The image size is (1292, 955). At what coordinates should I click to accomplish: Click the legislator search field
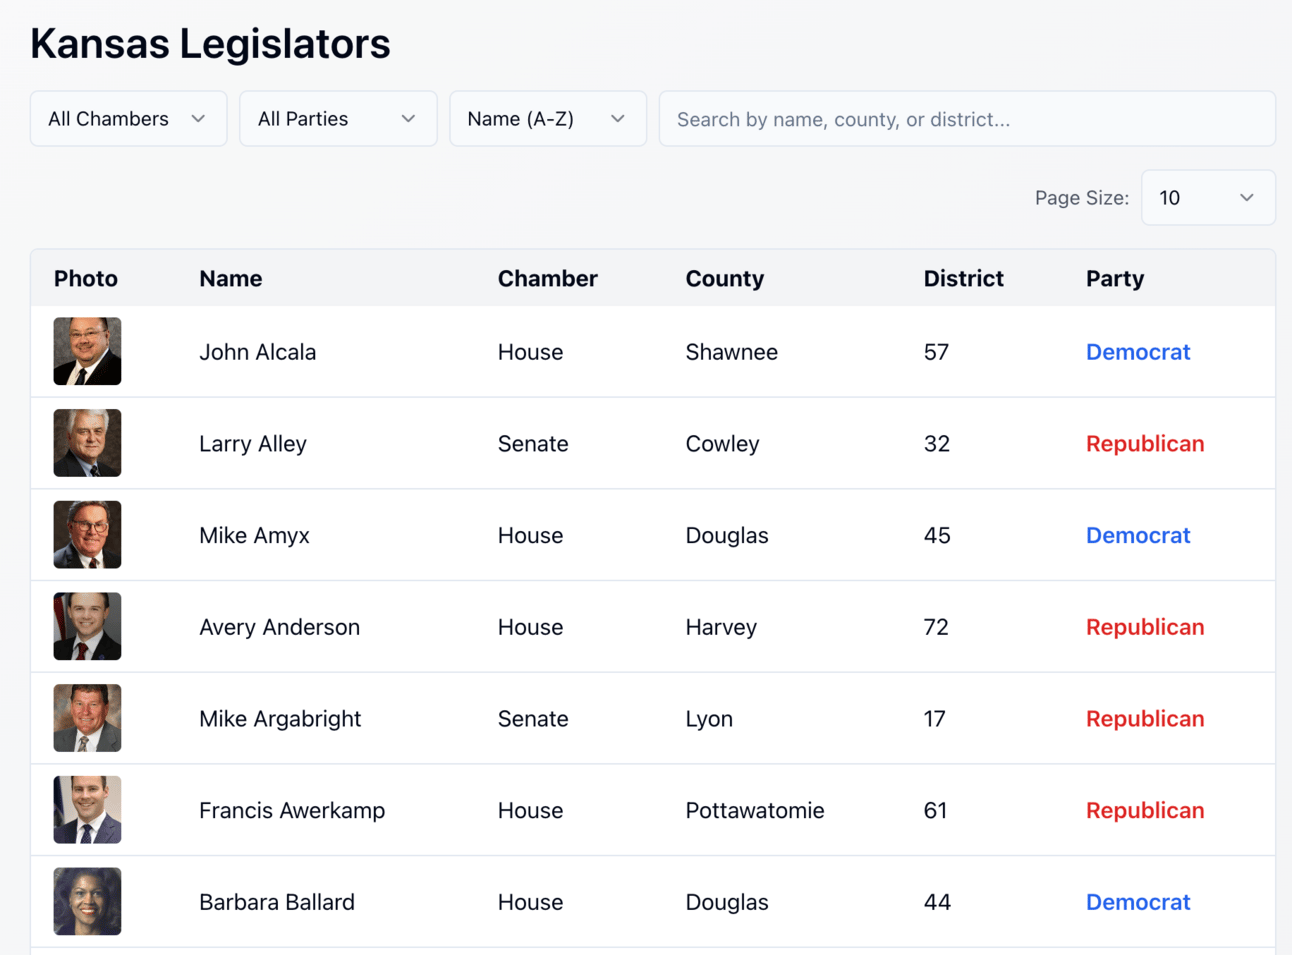pos(966,119)
